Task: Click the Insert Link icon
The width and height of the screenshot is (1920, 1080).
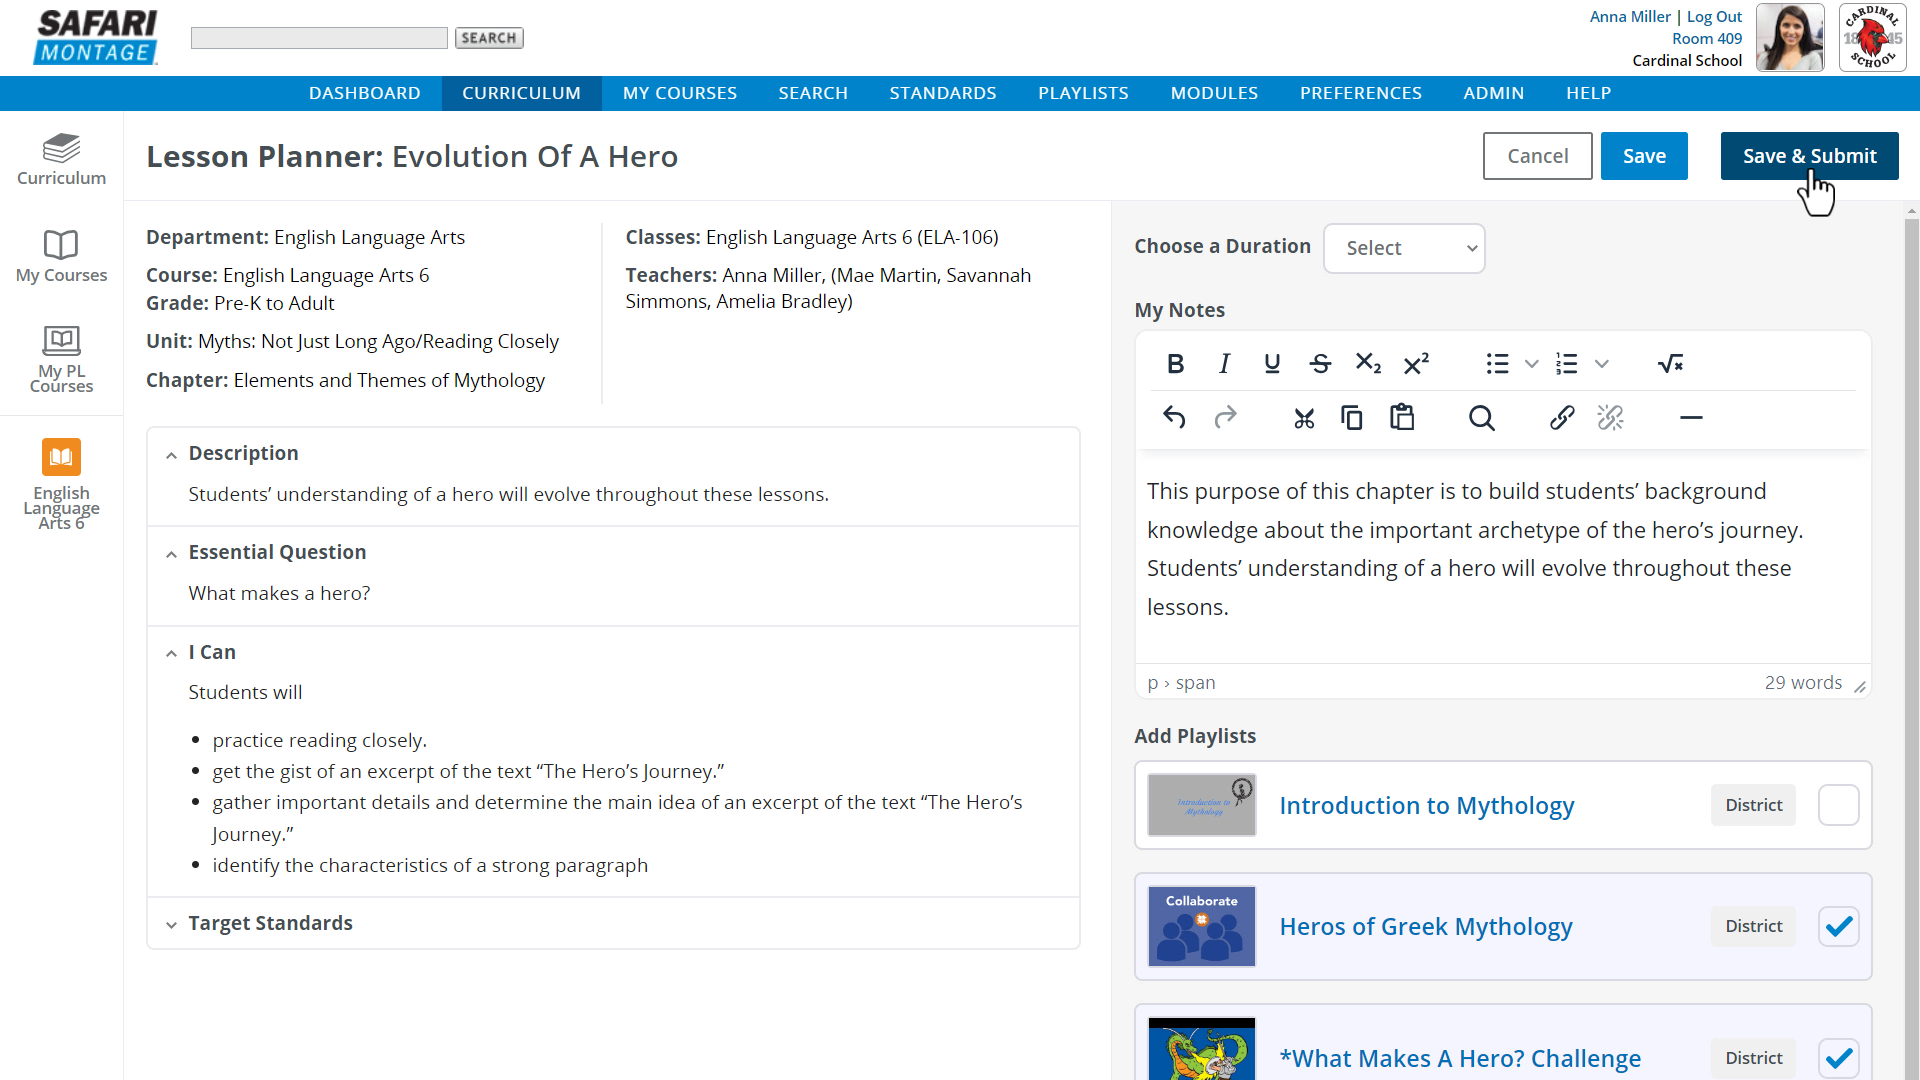Action: [1561, 418]
